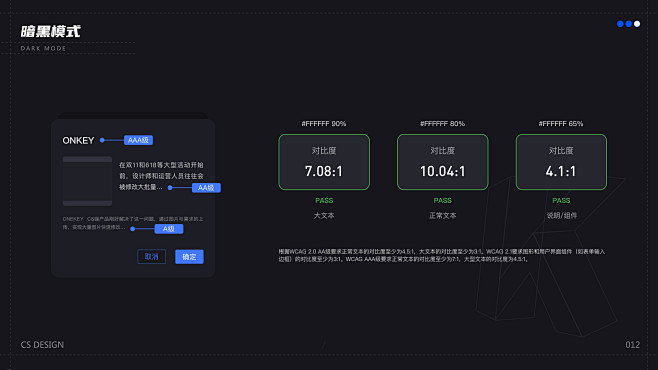Screen dimensions: 658x370
Task: Click the WCAG 2.0 explanation paragraph
Action: (442, 255)
